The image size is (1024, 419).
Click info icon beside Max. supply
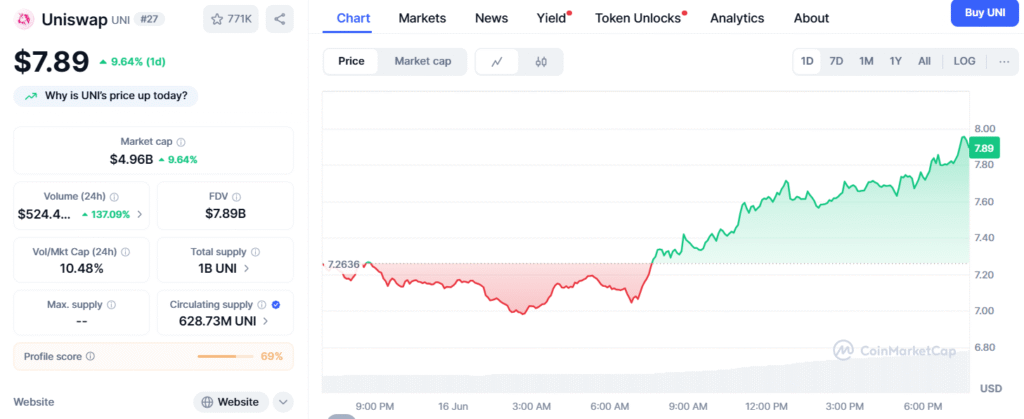coord(111,305)
